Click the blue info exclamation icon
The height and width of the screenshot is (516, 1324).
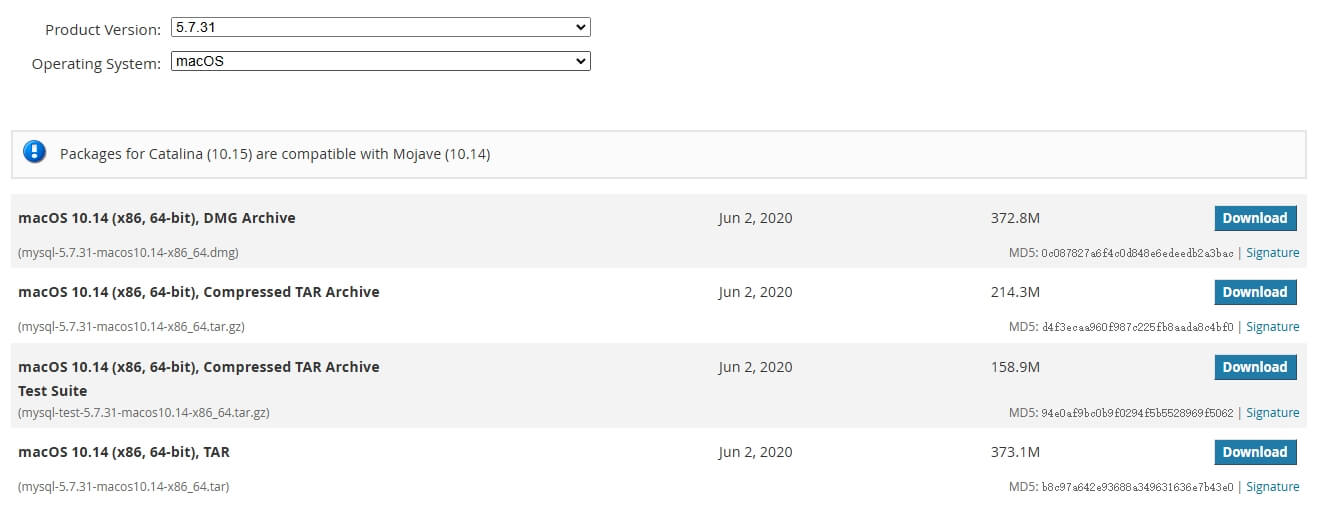(x=35, y=152)
